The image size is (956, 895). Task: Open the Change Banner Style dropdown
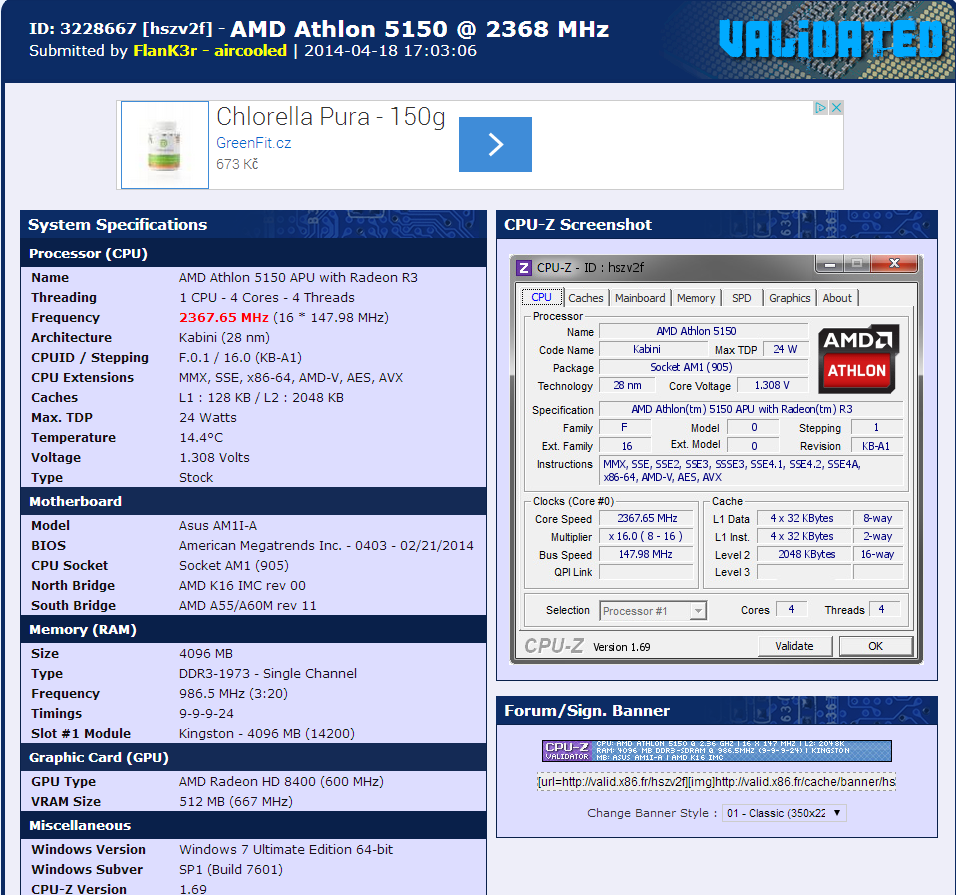784,813
